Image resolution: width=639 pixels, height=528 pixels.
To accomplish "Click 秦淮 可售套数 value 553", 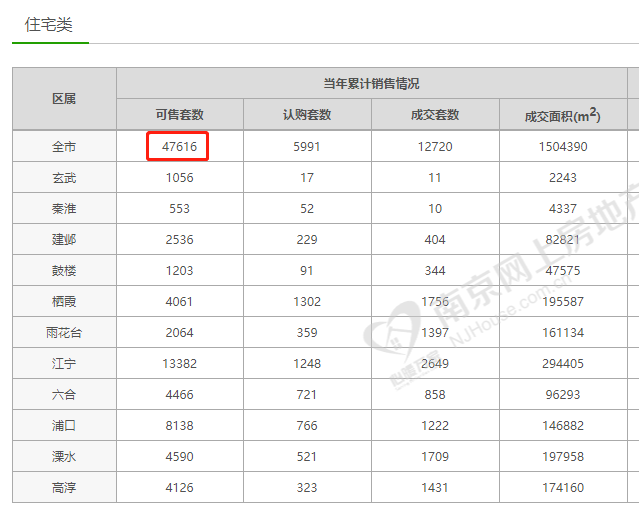I will click(179, 209).
